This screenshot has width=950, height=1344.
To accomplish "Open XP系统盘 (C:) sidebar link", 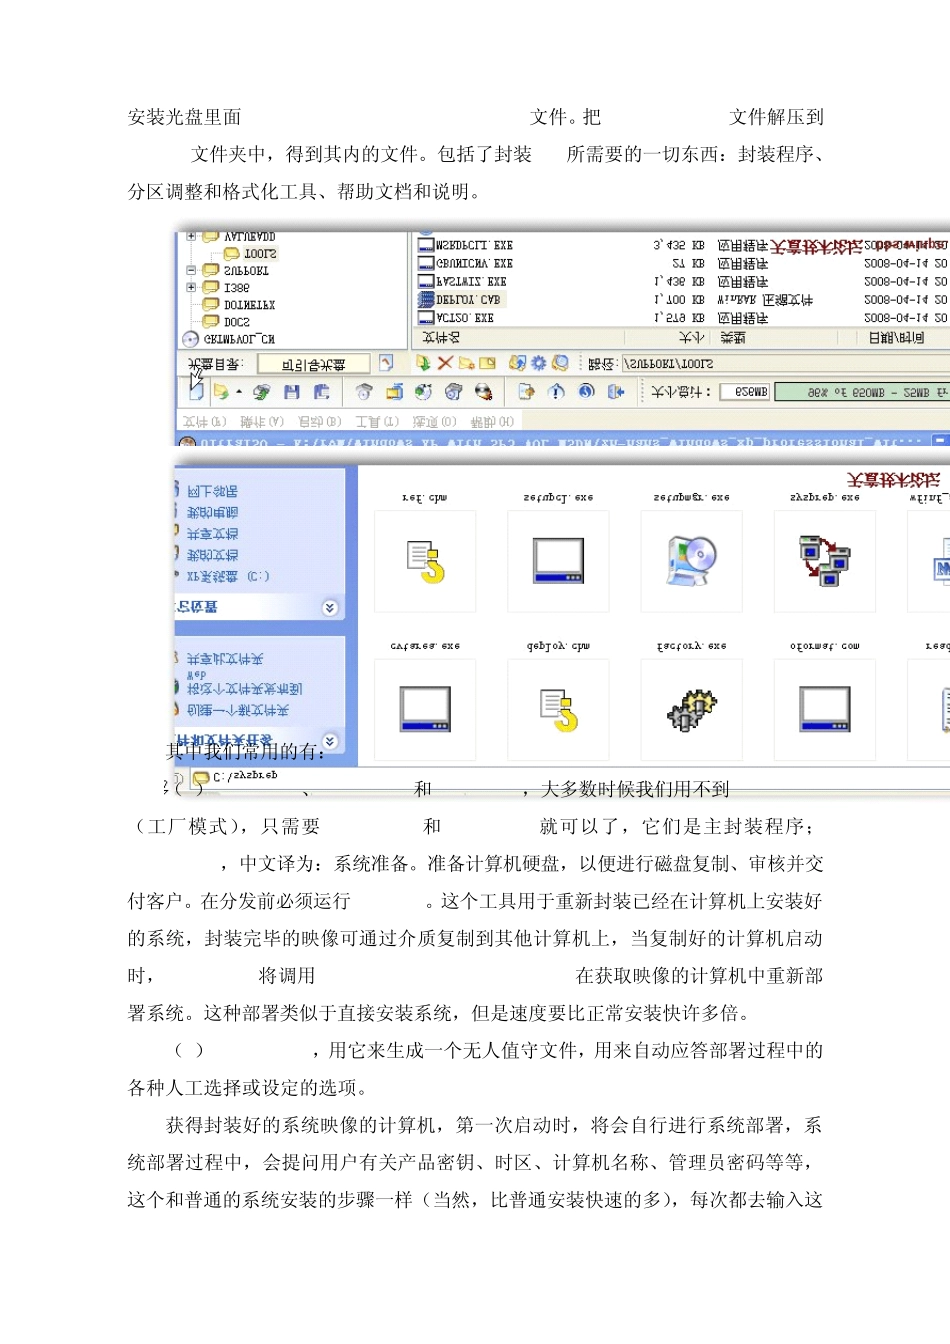I will 228,576.
